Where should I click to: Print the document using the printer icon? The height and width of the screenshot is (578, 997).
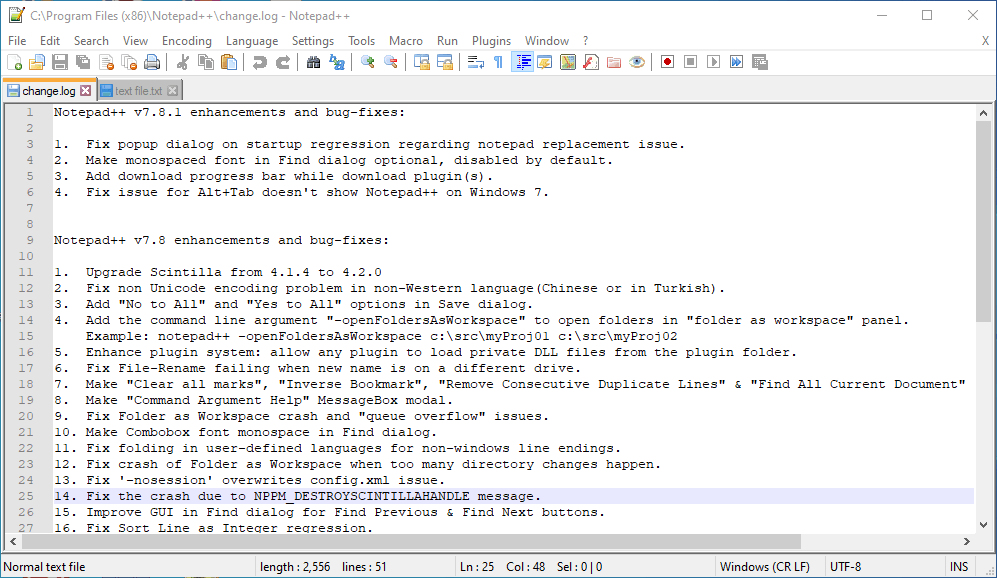pos(152,62)
